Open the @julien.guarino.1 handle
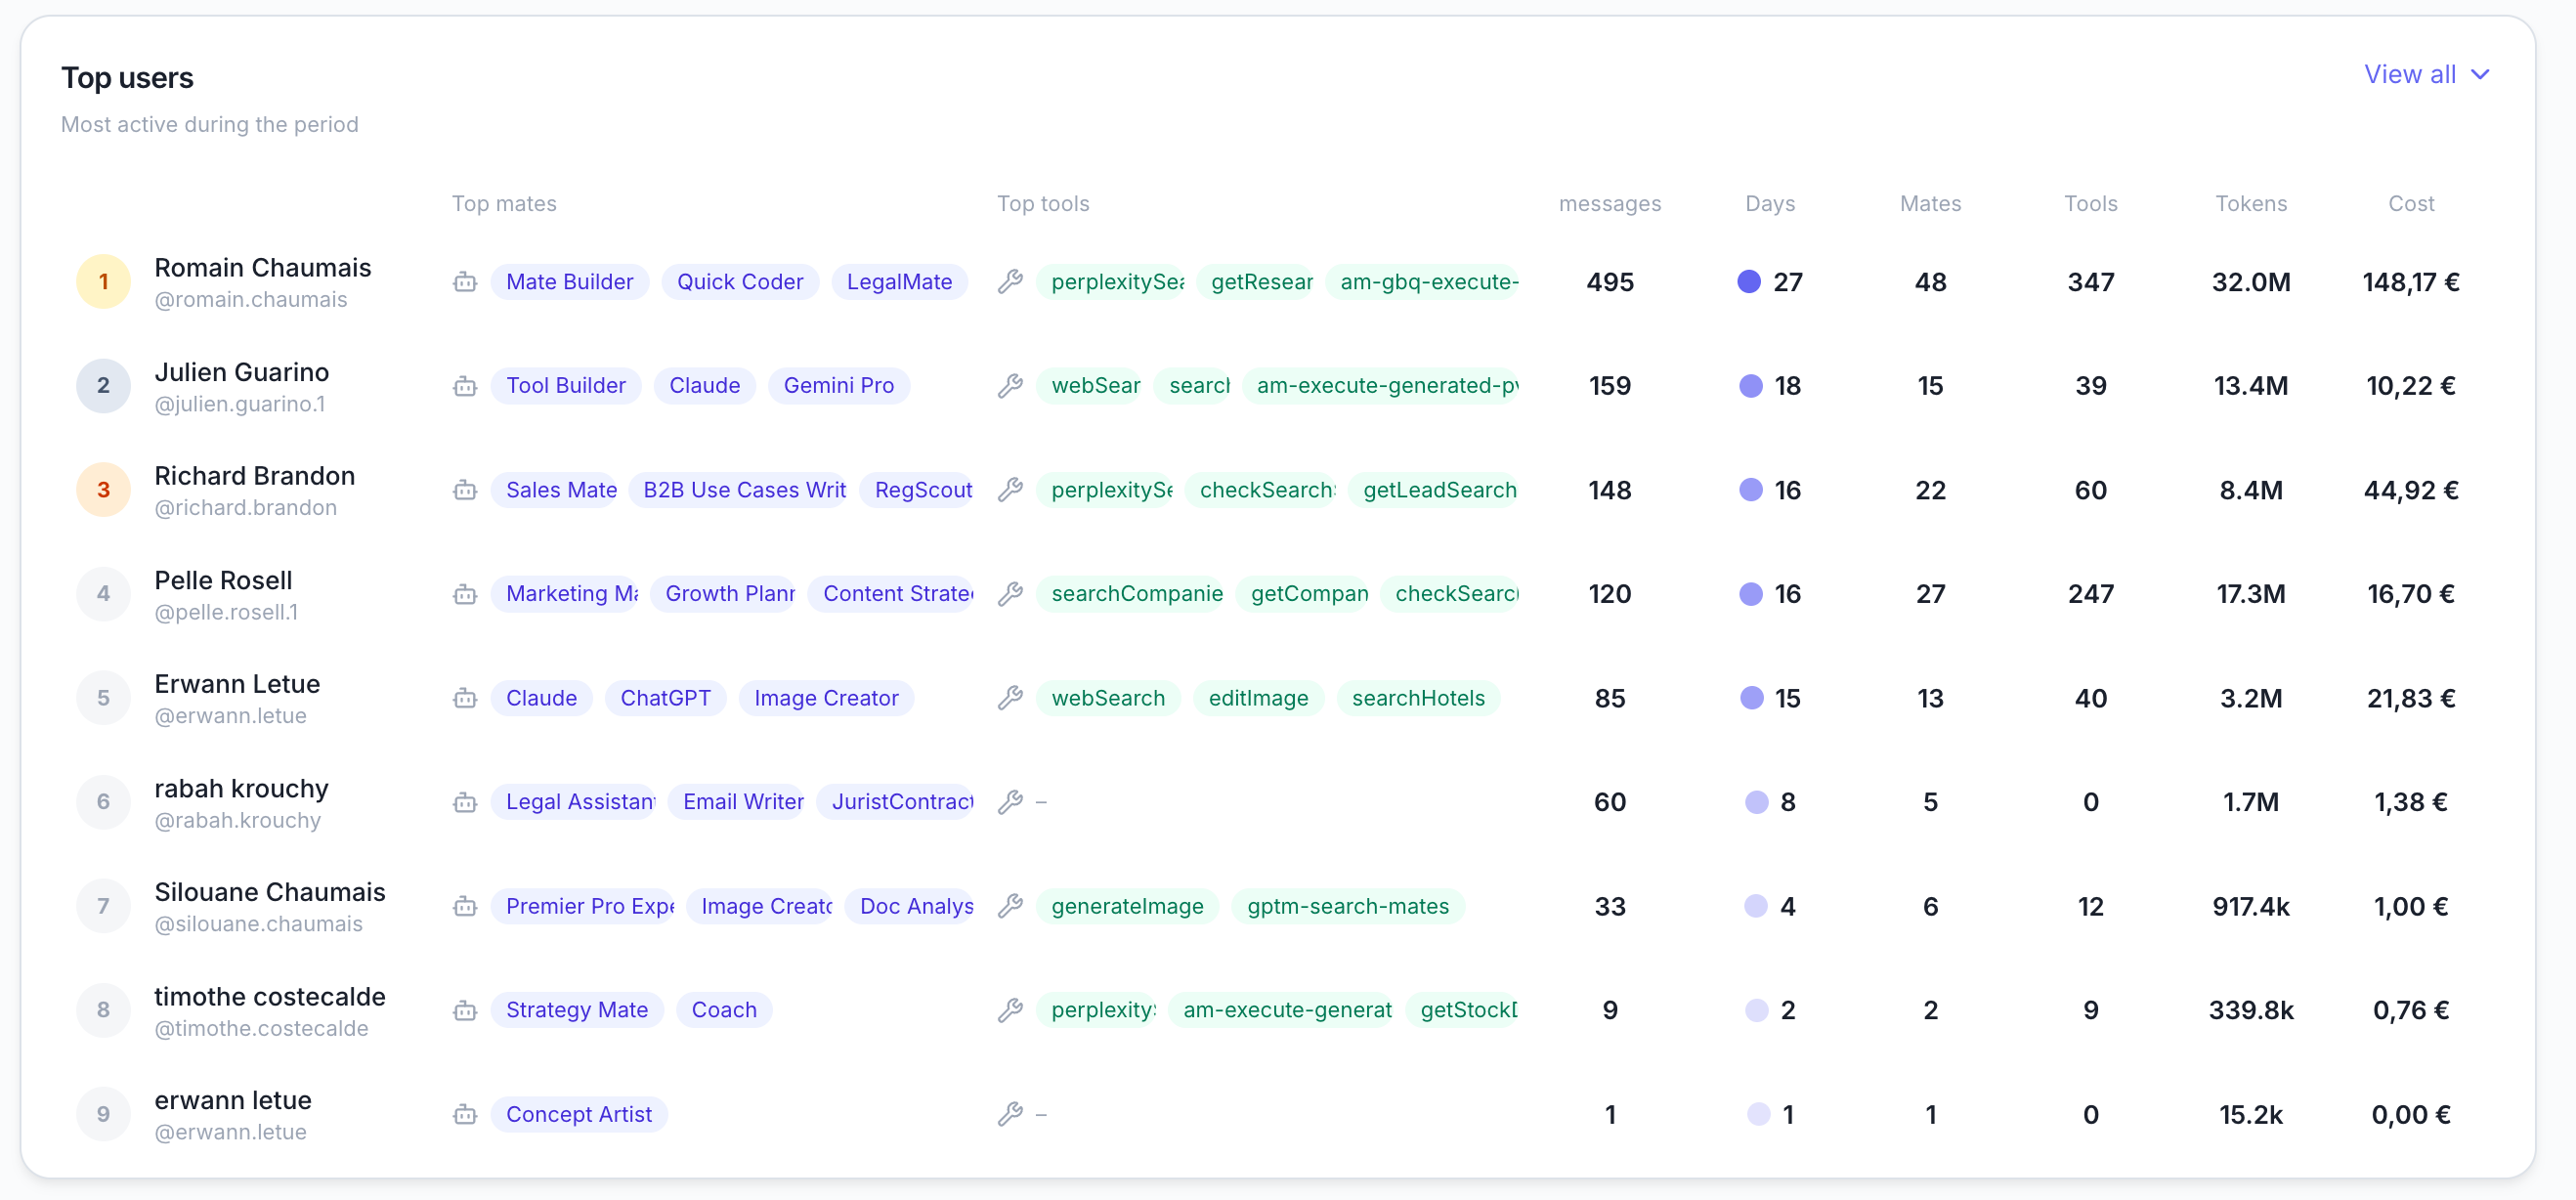 240,404
